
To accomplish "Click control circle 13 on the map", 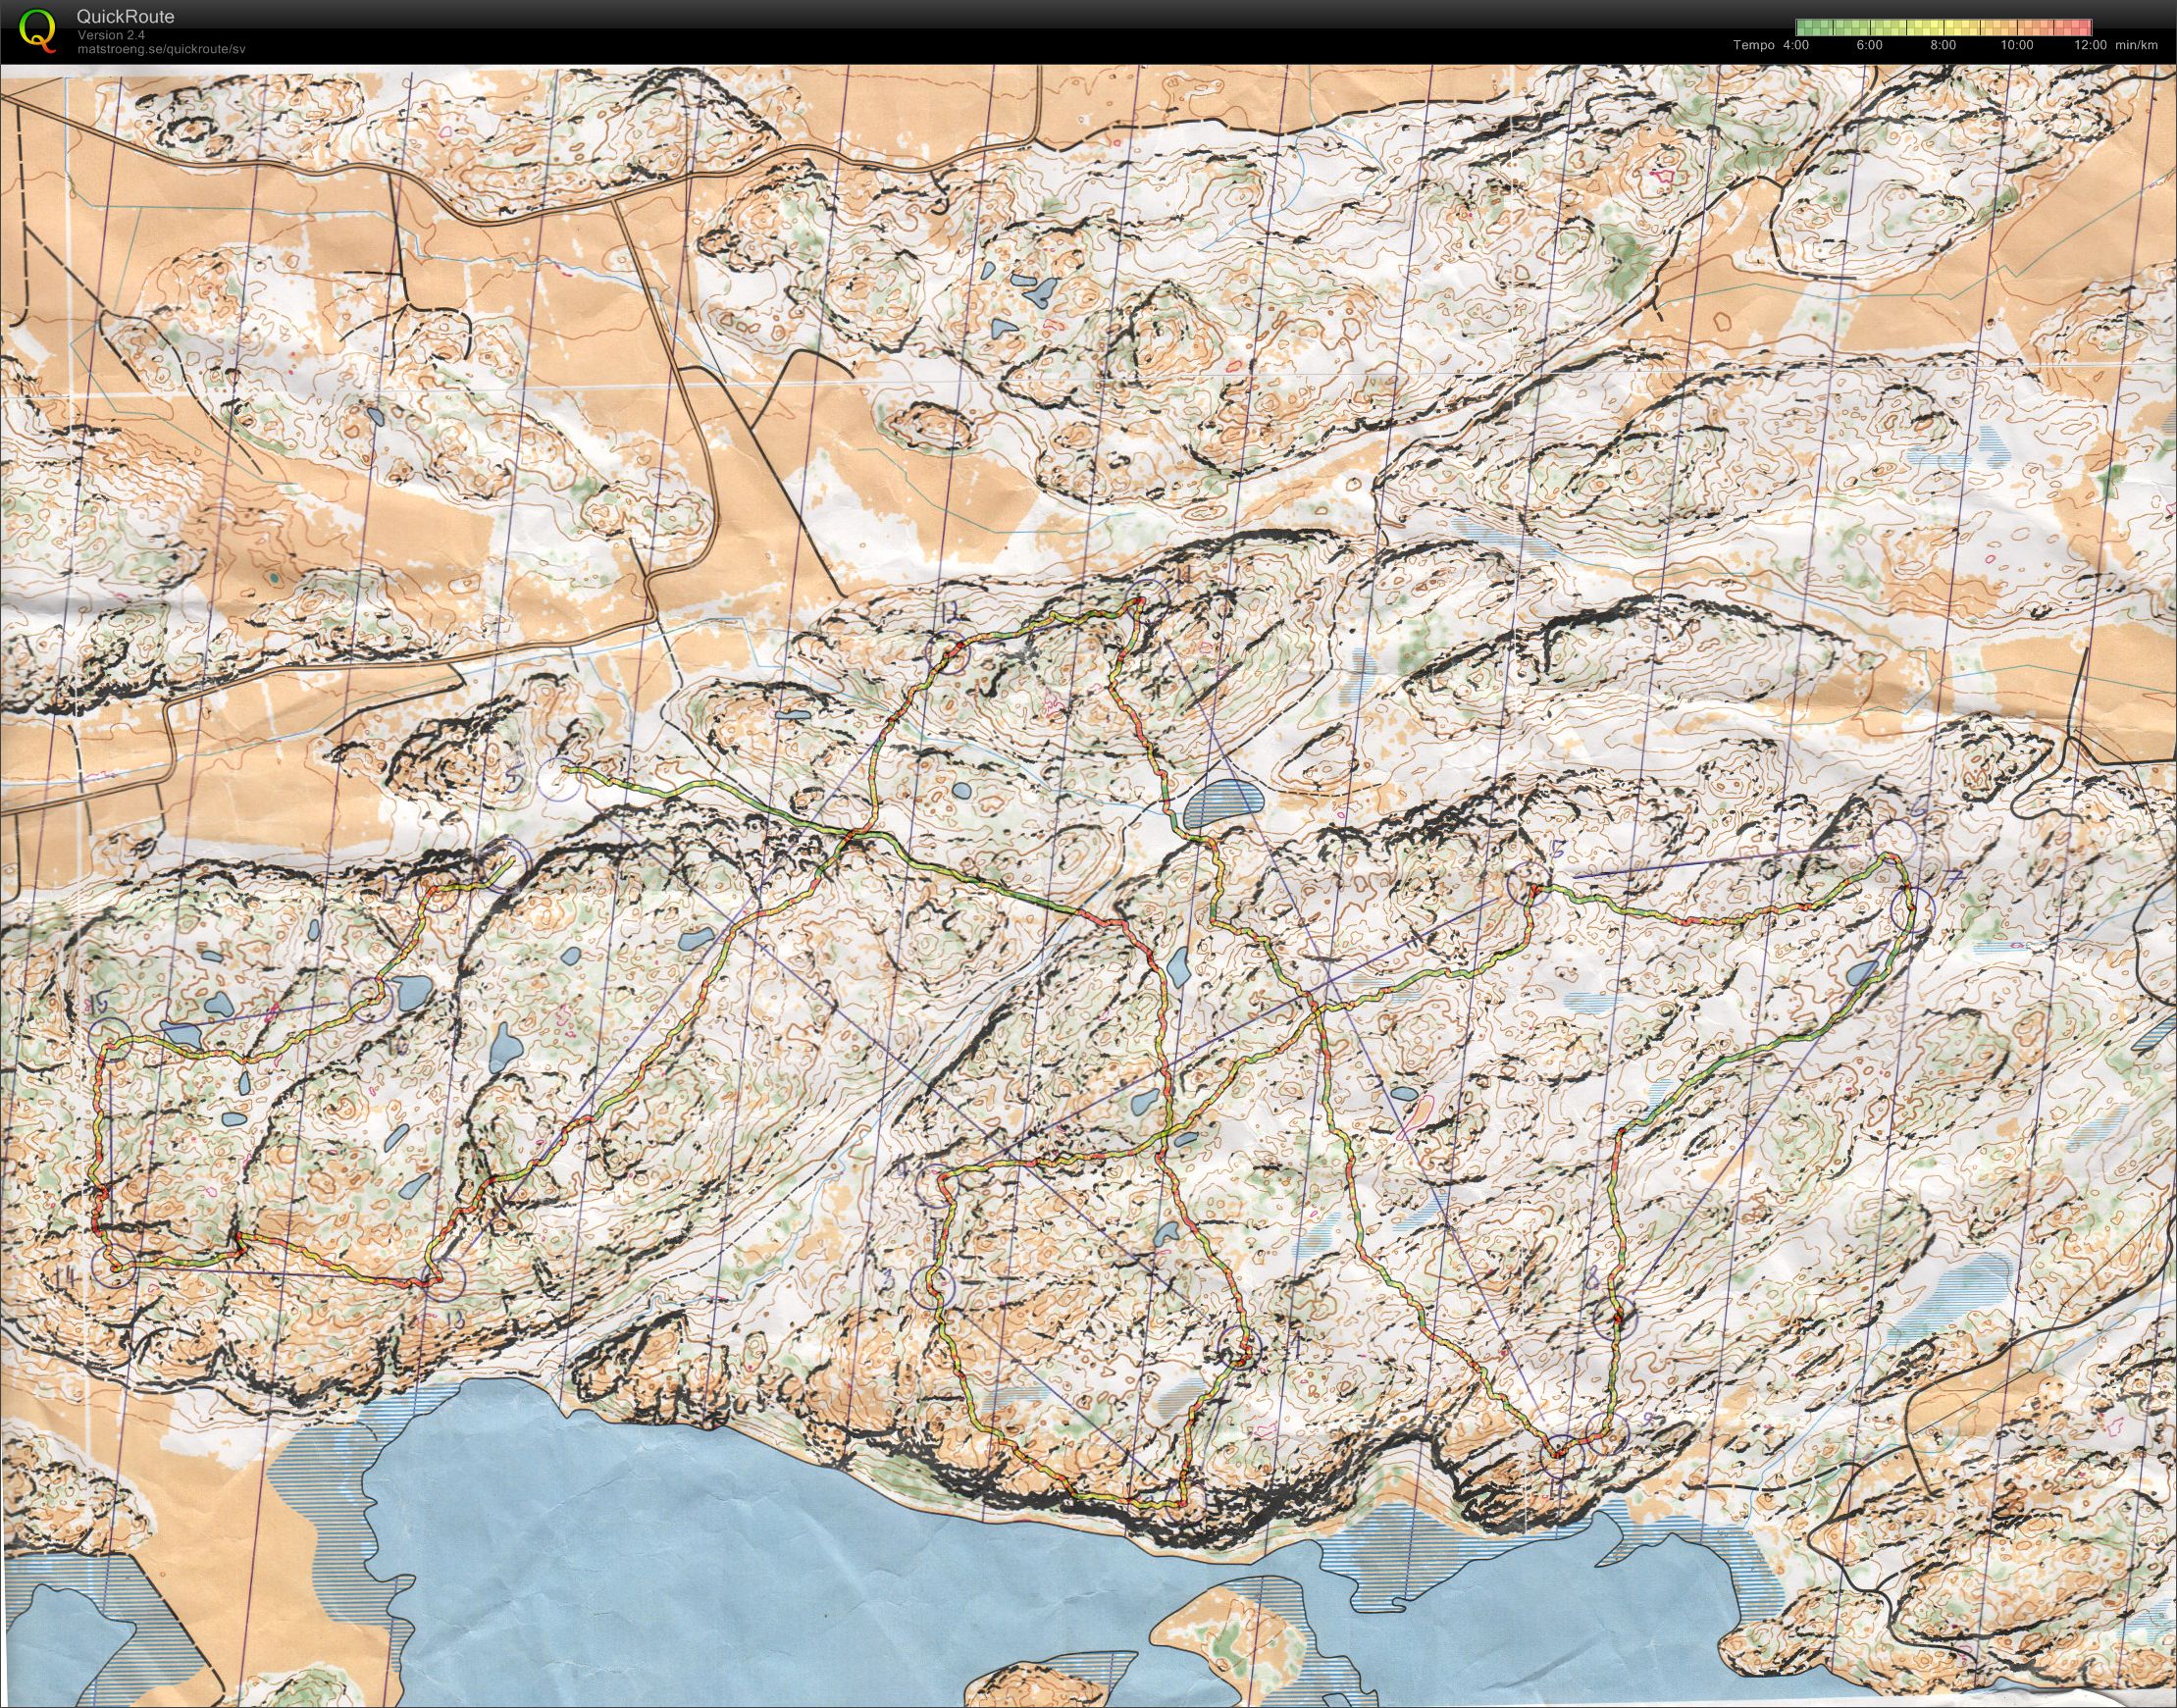I will pos(443,1279).
